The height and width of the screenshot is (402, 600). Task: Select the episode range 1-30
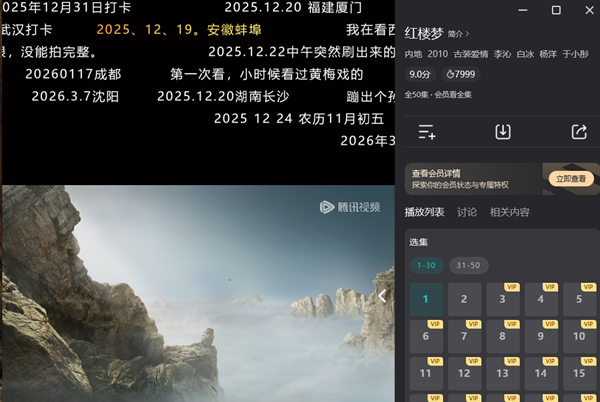pos(426,265)
